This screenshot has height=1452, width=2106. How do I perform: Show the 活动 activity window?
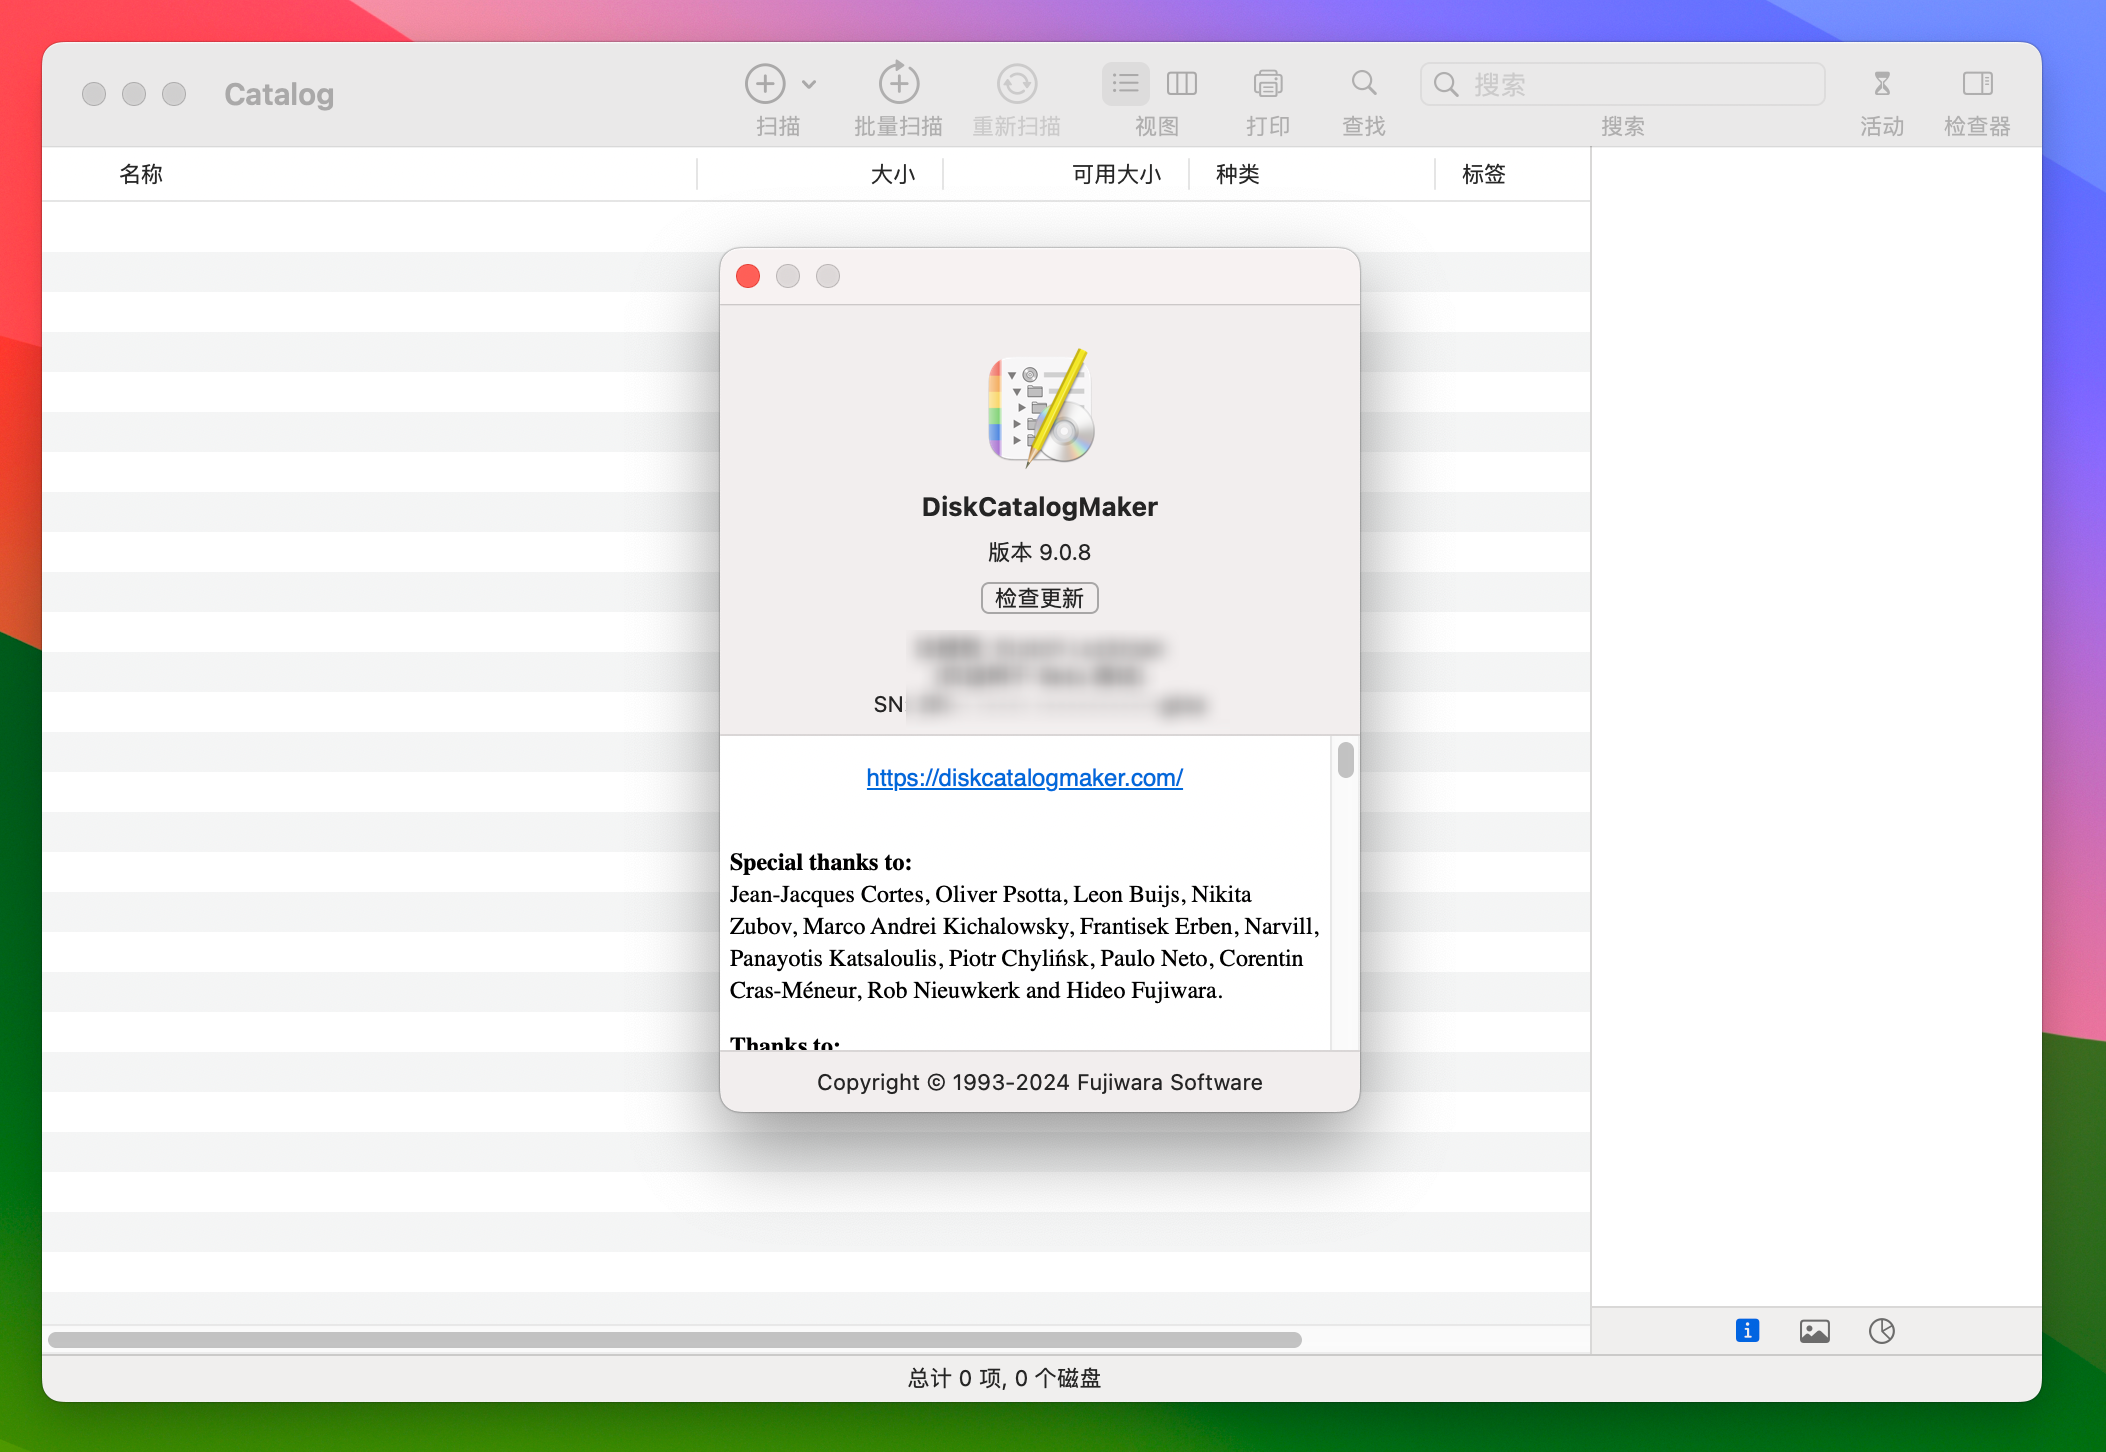1881,84
